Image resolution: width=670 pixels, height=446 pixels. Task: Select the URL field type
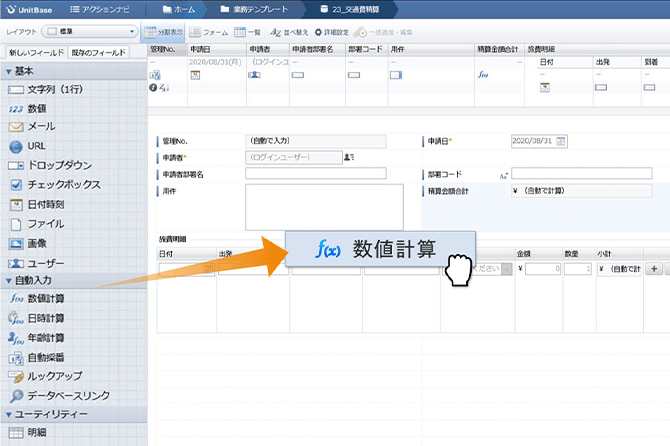27,146
